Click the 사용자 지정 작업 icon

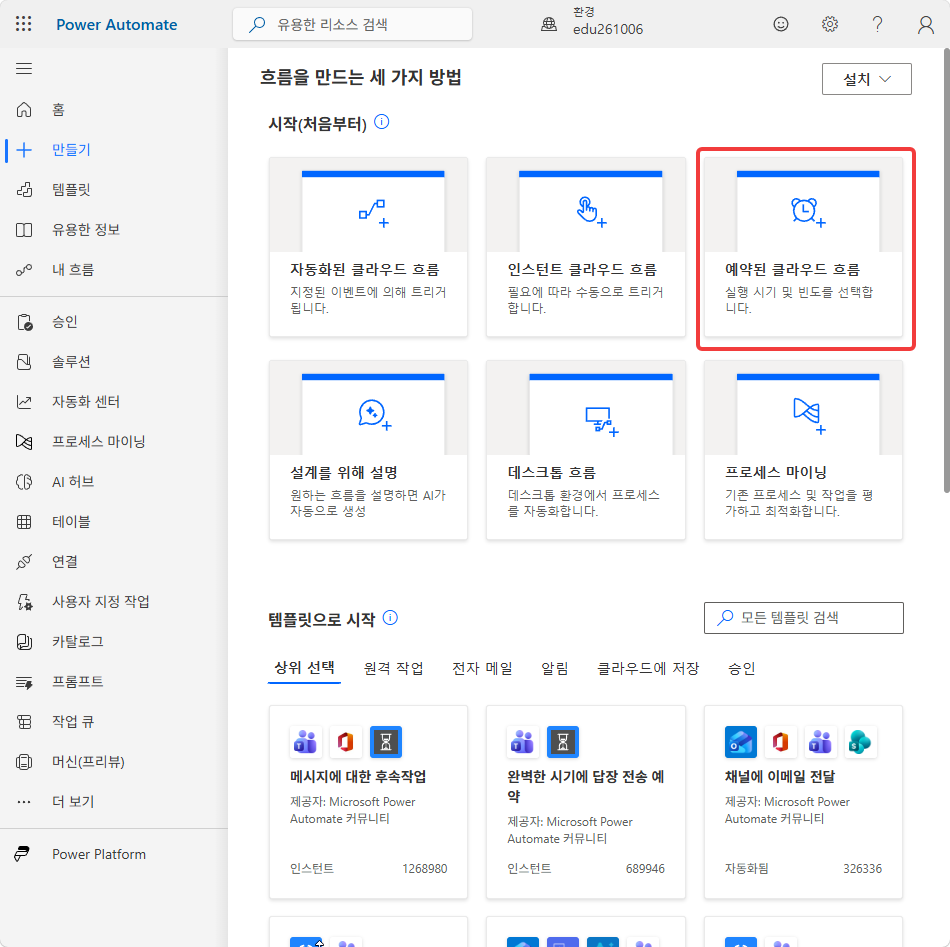point(24,602)
